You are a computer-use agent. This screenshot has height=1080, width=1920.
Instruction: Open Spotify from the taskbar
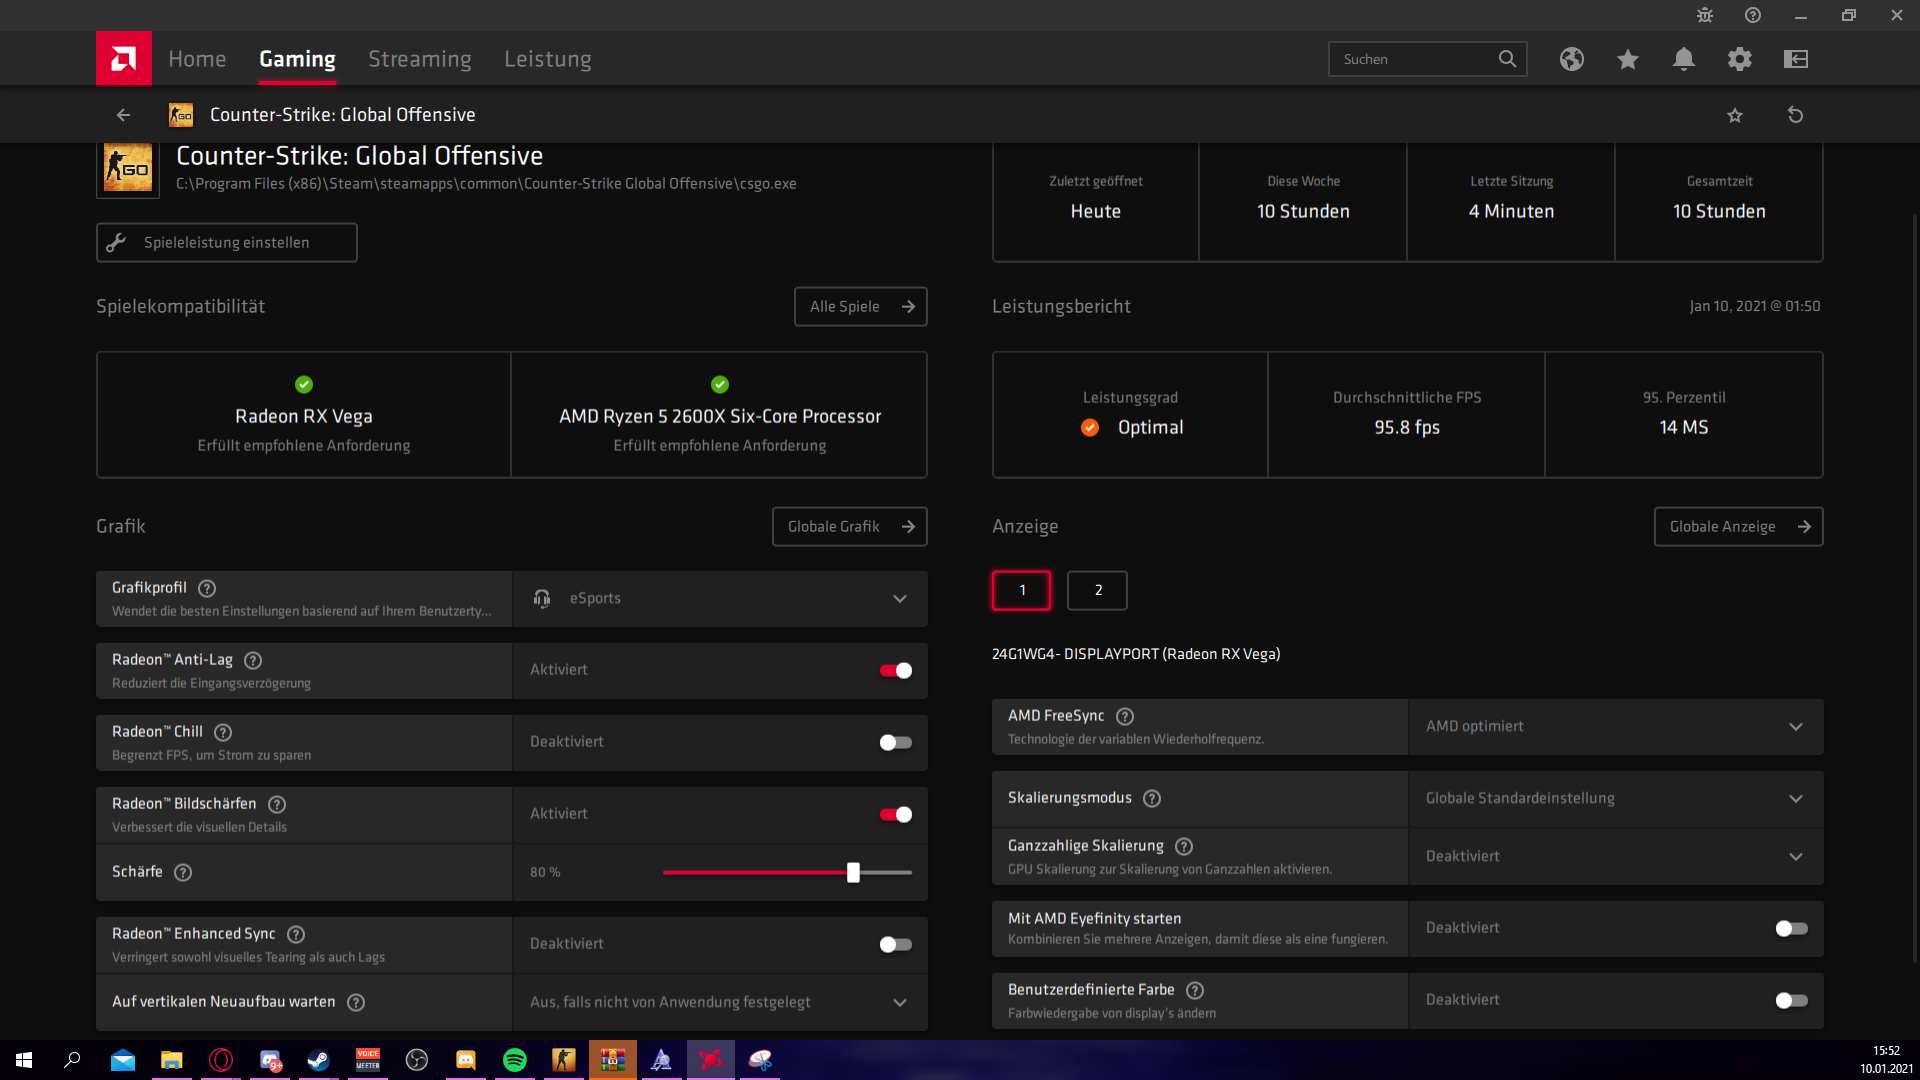[514, 1060]
